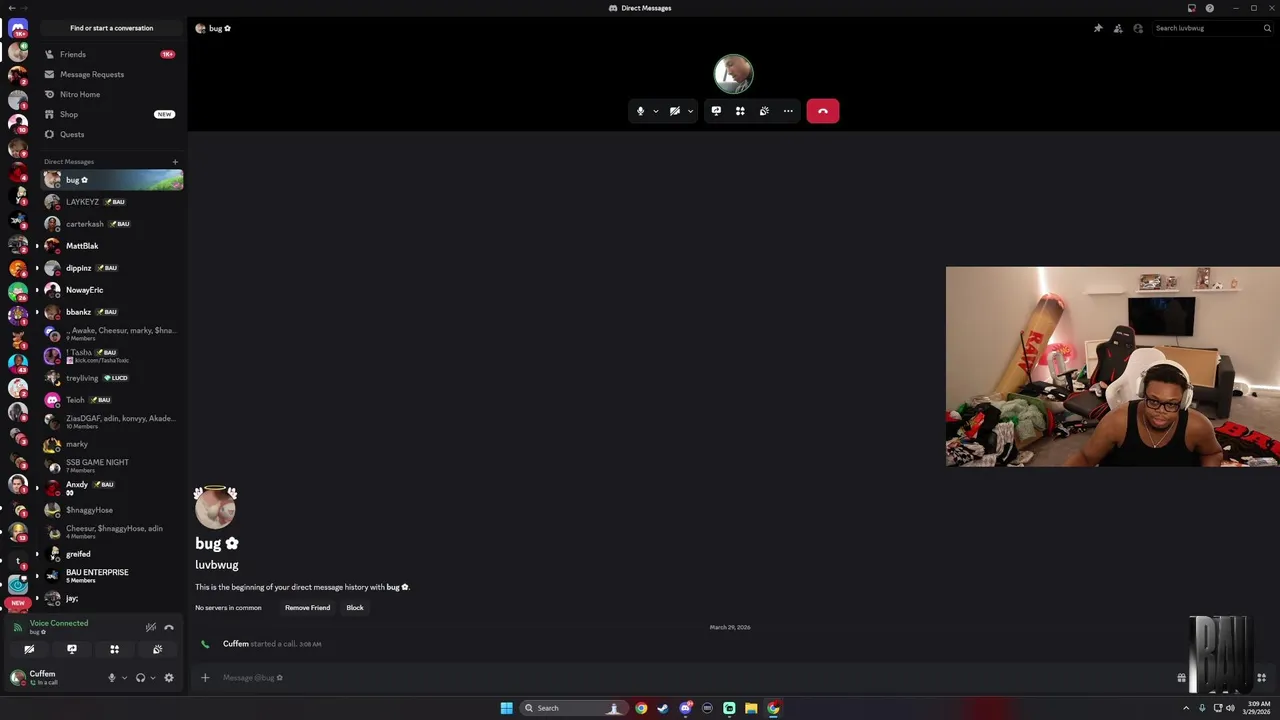Image resolution: width=1280 pixels, height=720 pixels.
Task: Open the Anxdy direct message
Action: click(x=111, y=488)
